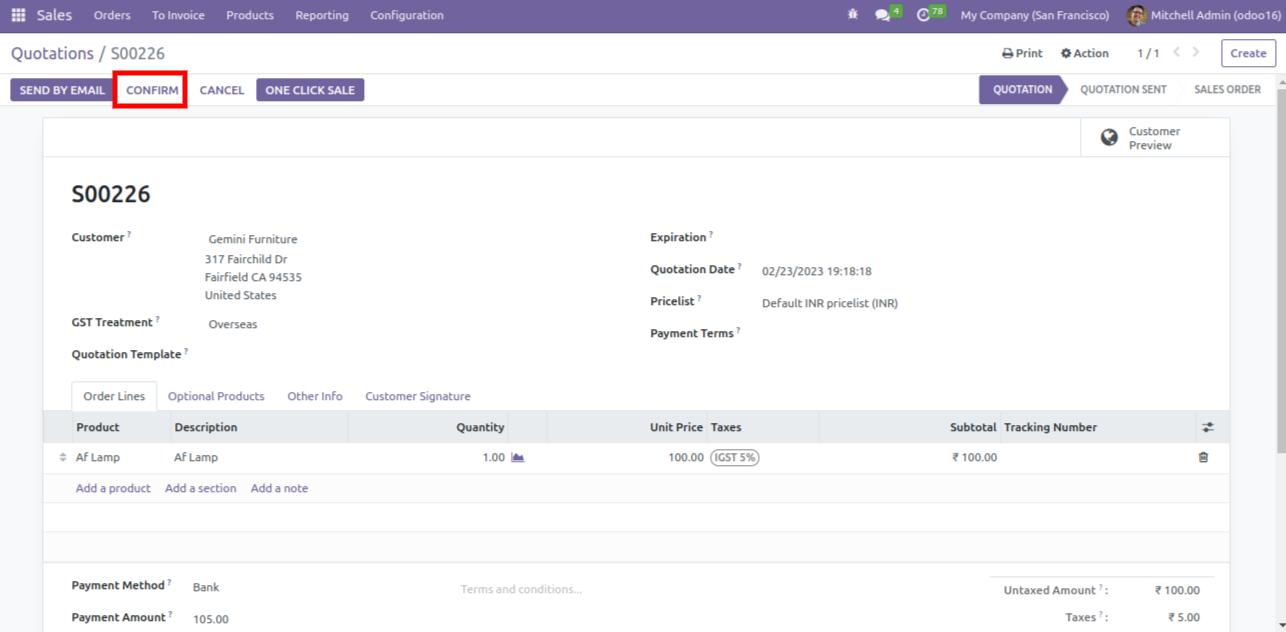Open the chat messages icon
Screen dimensions: 1286x632
(x=883, y=15)
